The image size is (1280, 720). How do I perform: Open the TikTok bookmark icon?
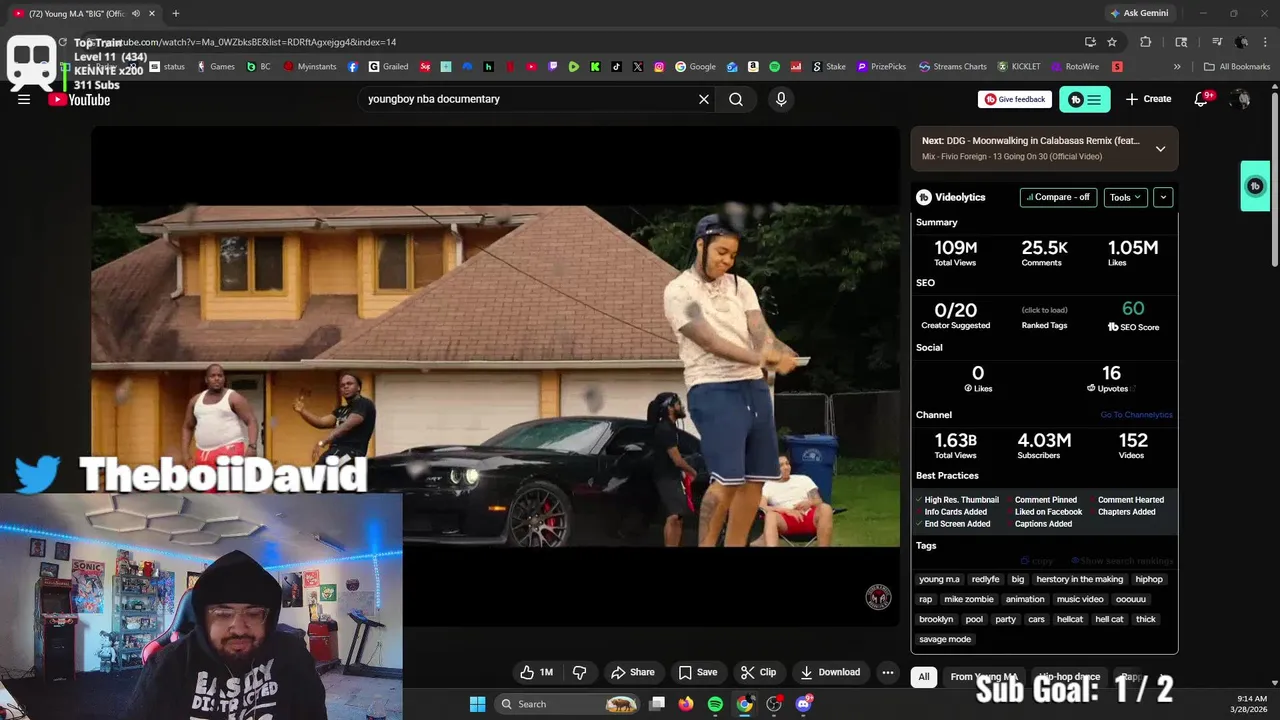(x=616, y=67)
